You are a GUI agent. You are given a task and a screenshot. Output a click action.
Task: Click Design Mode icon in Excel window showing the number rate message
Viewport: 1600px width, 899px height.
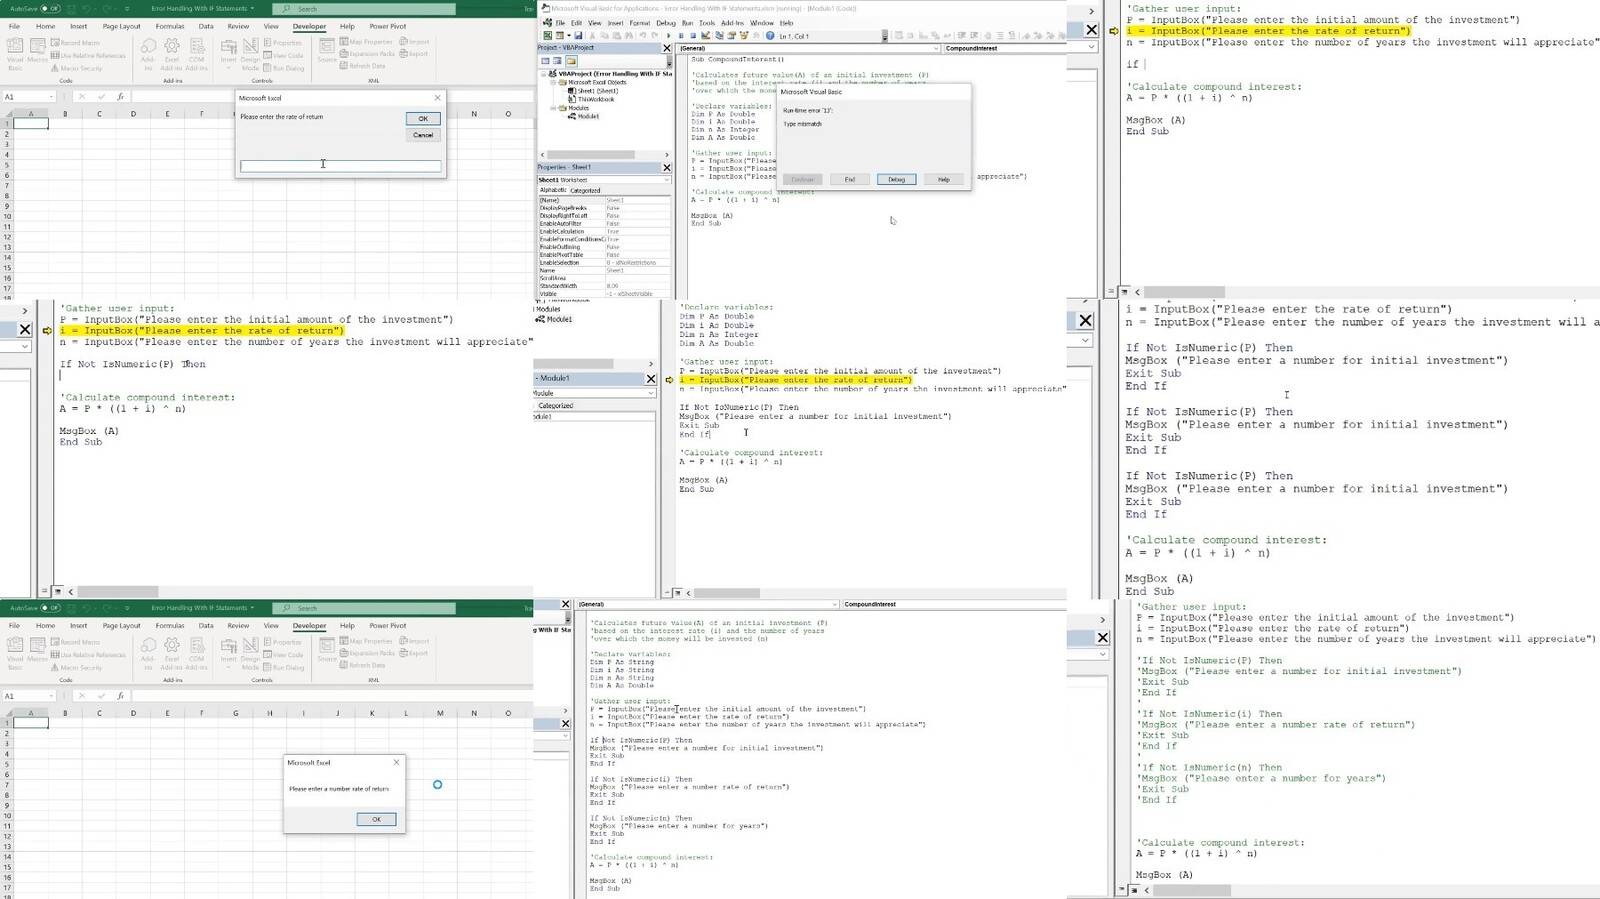click(250, 651)
